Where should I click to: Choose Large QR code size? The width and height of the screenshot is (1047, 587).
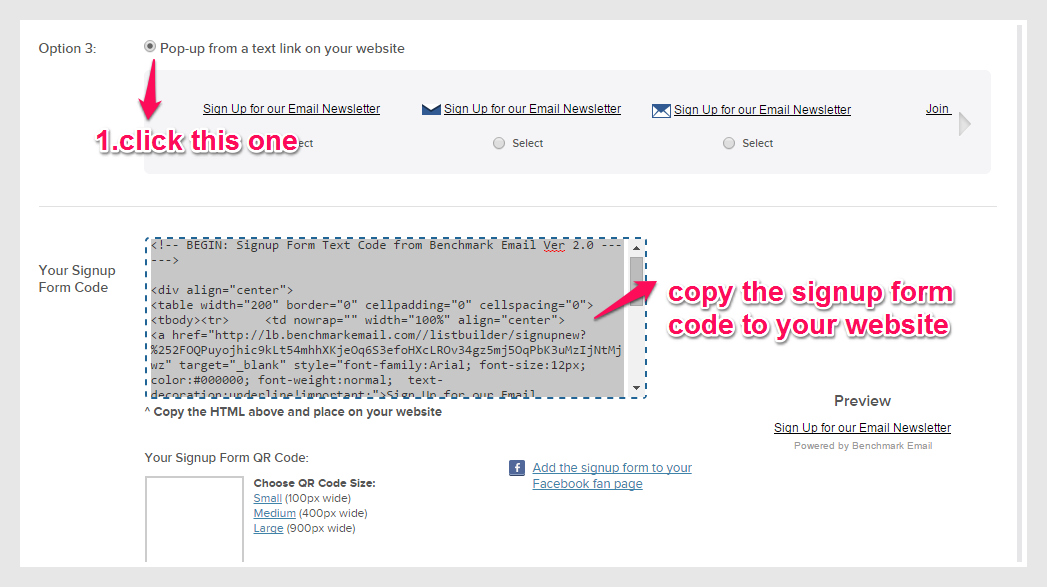tap(268, 528)
